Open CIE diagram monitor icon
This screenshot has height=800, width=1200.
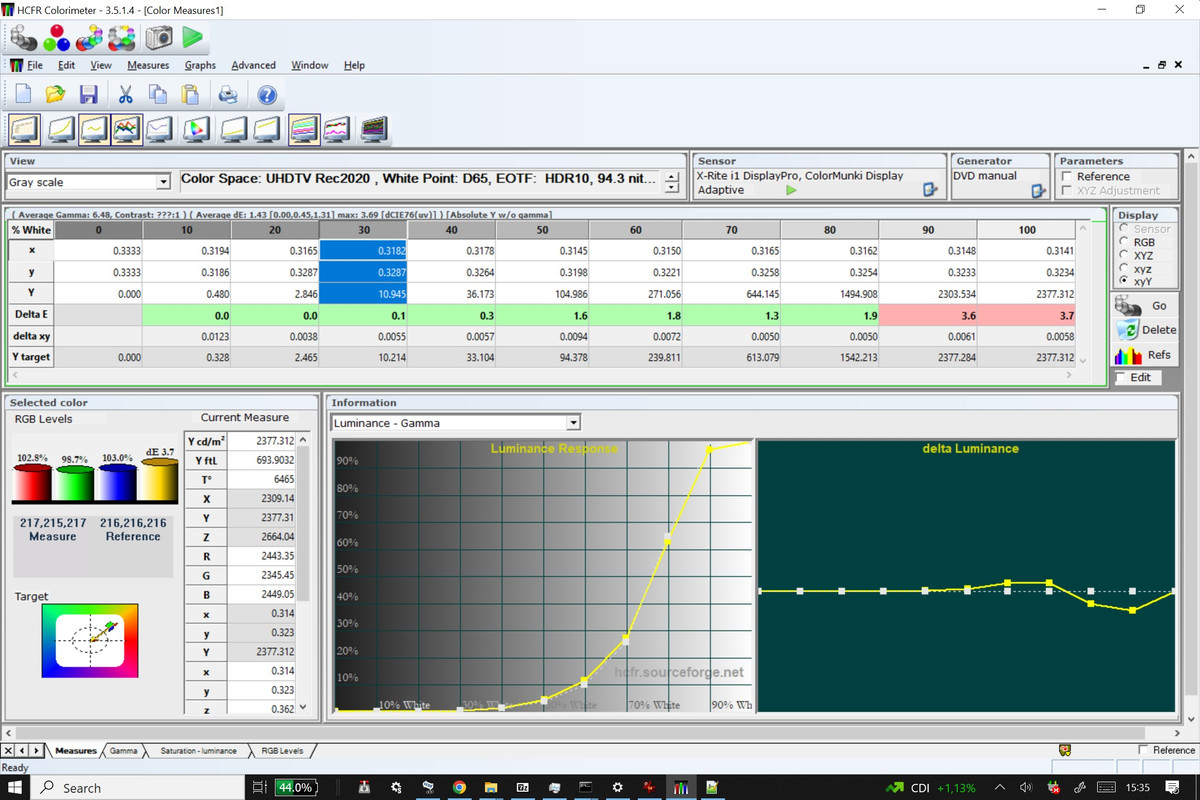(x=195, y=129)
